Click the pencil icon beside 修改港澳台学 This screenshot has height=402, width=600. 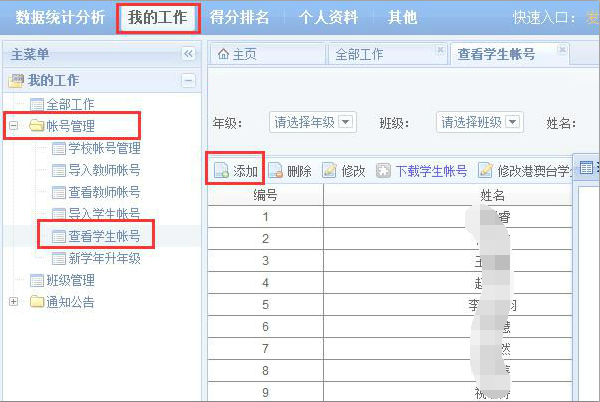pyautogui.click(x=486, y=171)
